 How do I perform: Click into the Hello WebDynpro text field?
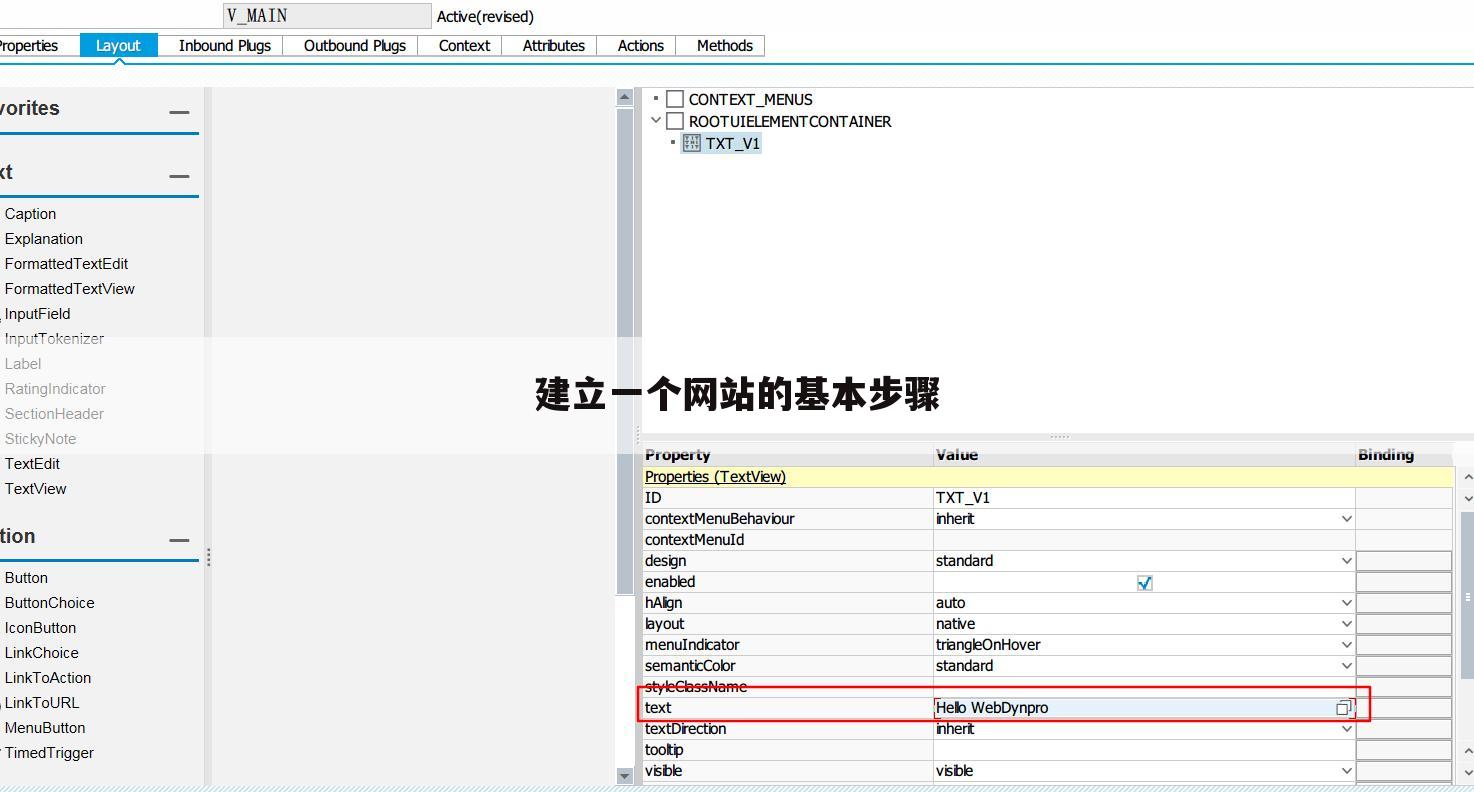pyautogui.click(x=1050, y=707)
